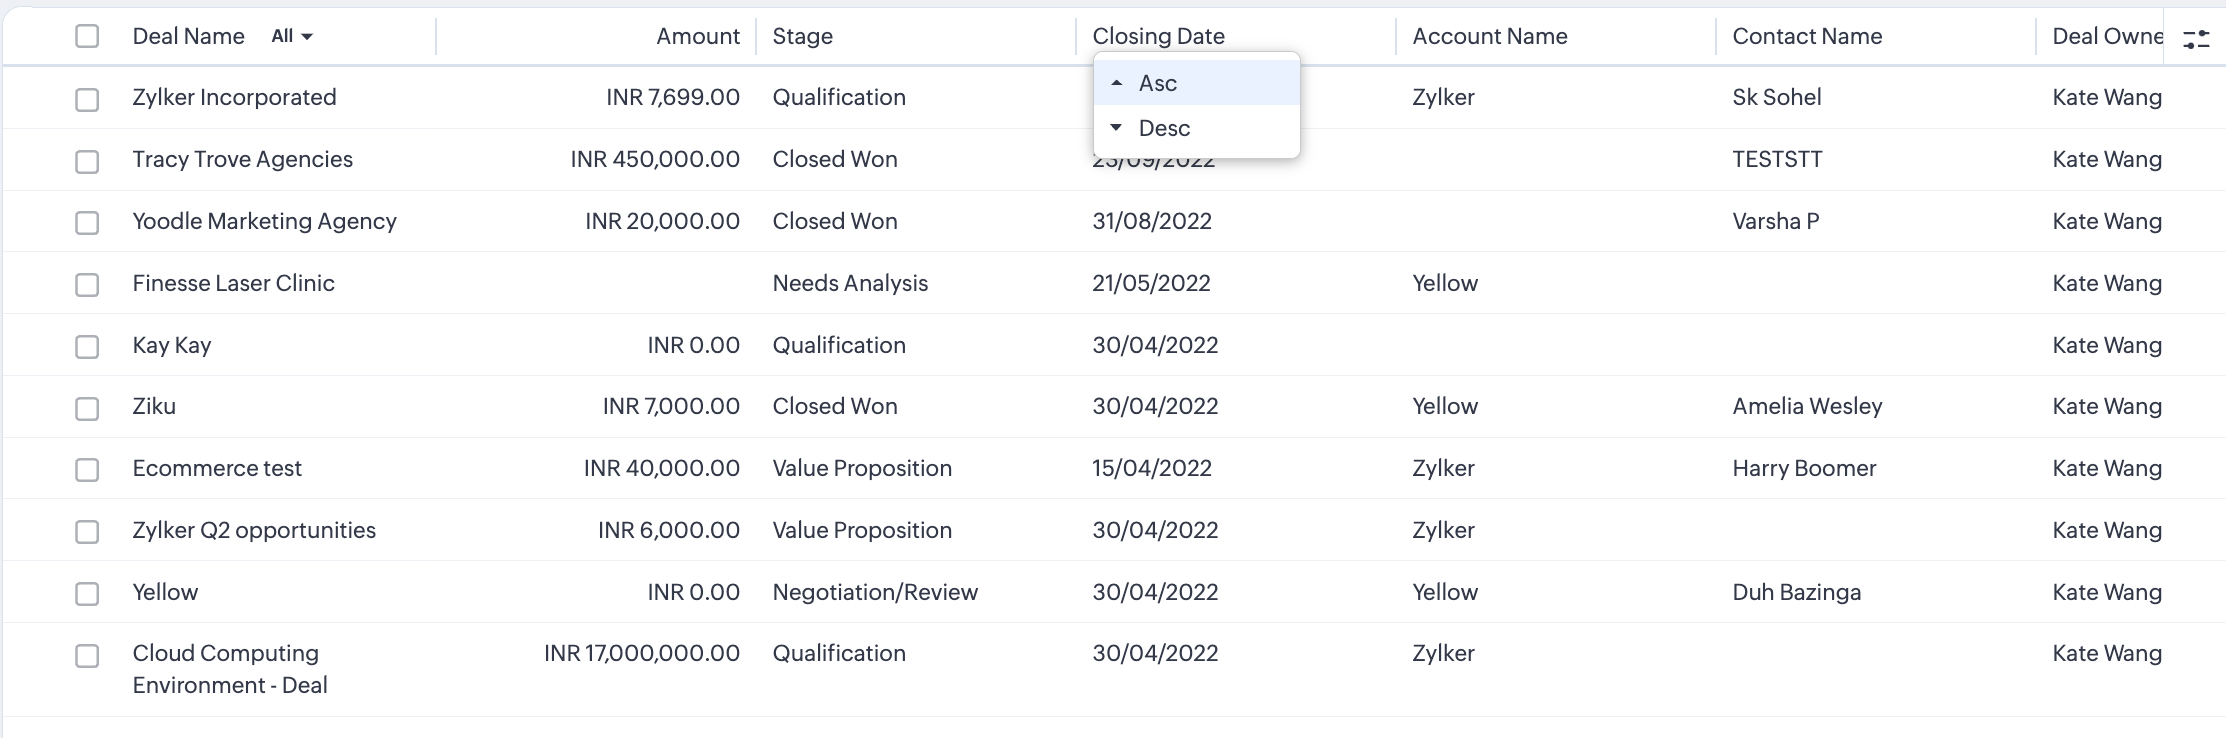Click the Stage column header

pos(802,36)
